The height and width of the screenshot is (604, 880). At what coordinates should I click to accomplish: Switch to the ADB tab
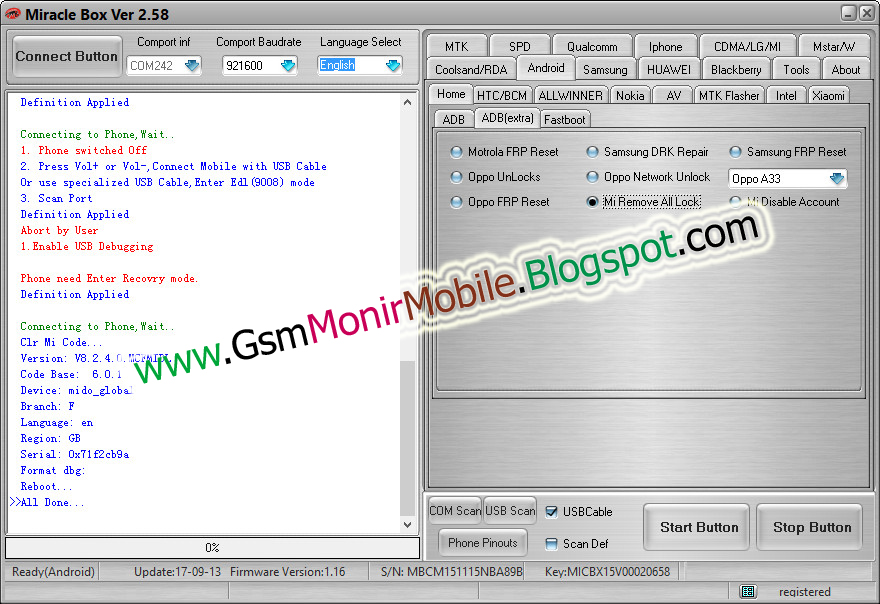453,120
